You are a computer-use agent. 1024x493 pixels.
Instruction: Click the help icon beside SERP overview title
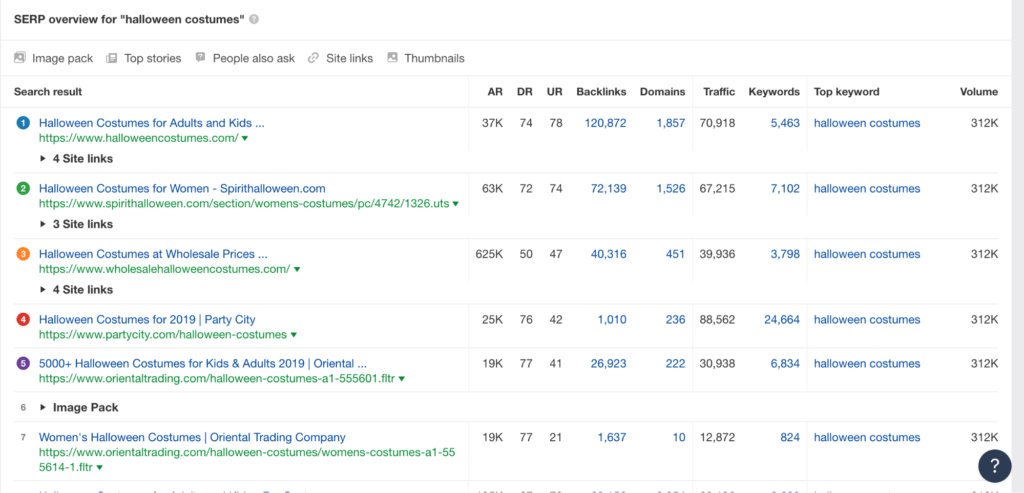tap(254, 19)
